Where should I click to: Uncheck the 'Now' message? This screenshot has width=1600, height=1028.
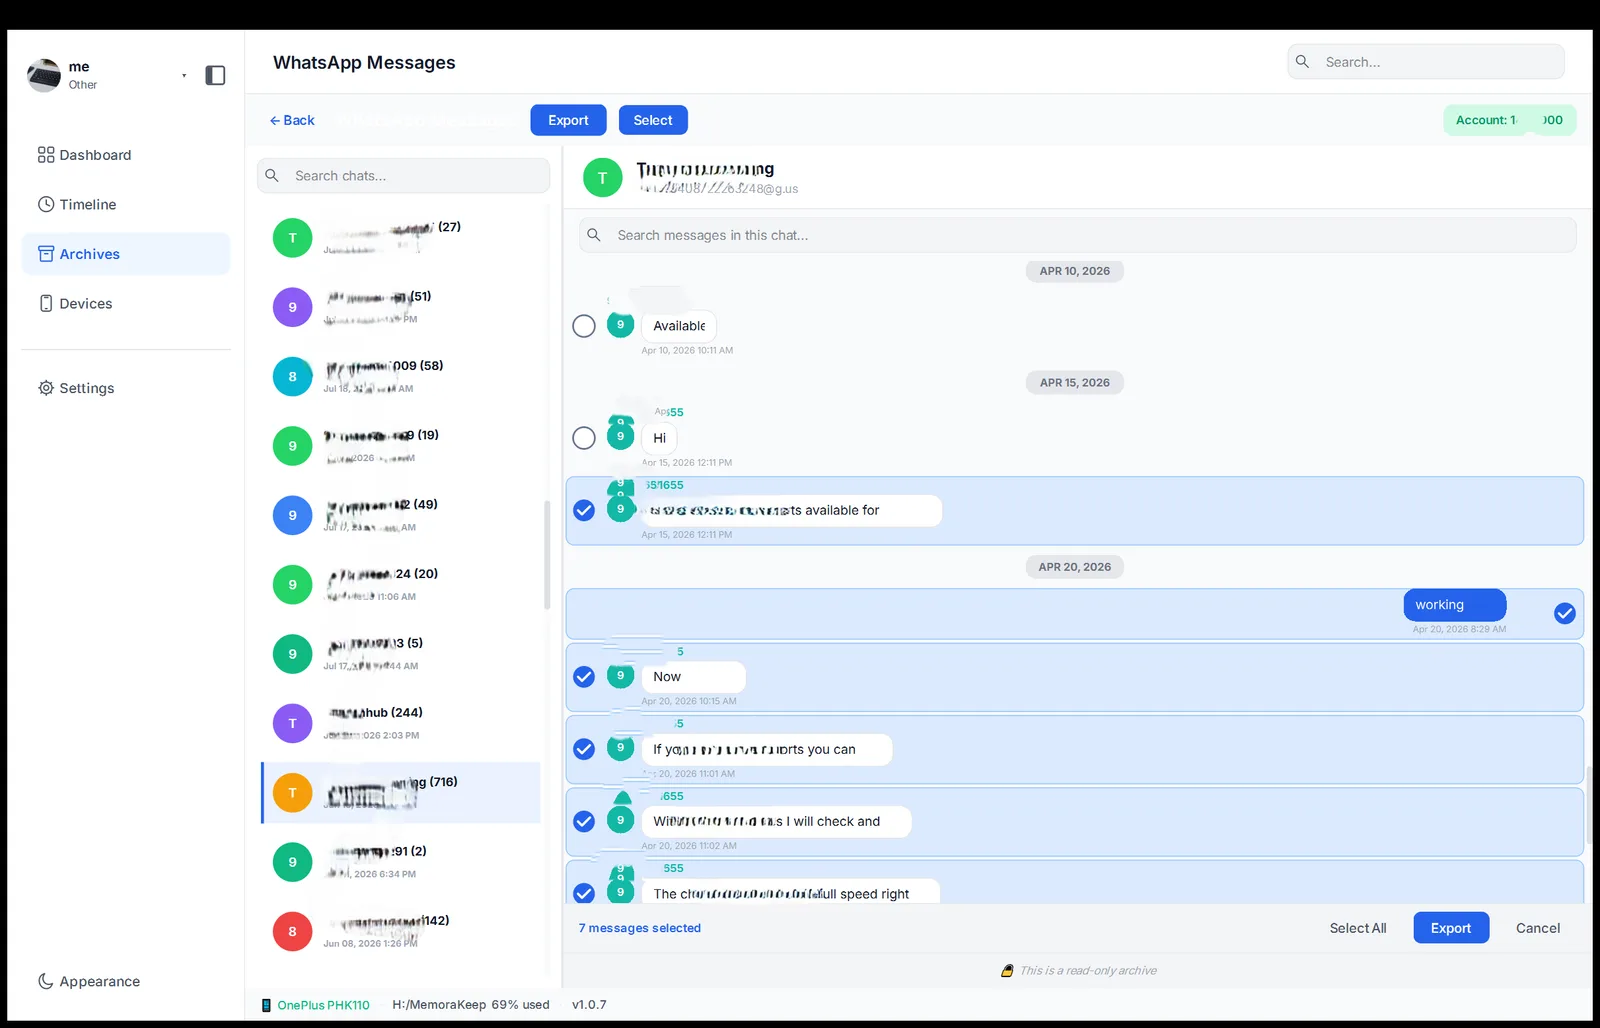click(x=584, y=677)
